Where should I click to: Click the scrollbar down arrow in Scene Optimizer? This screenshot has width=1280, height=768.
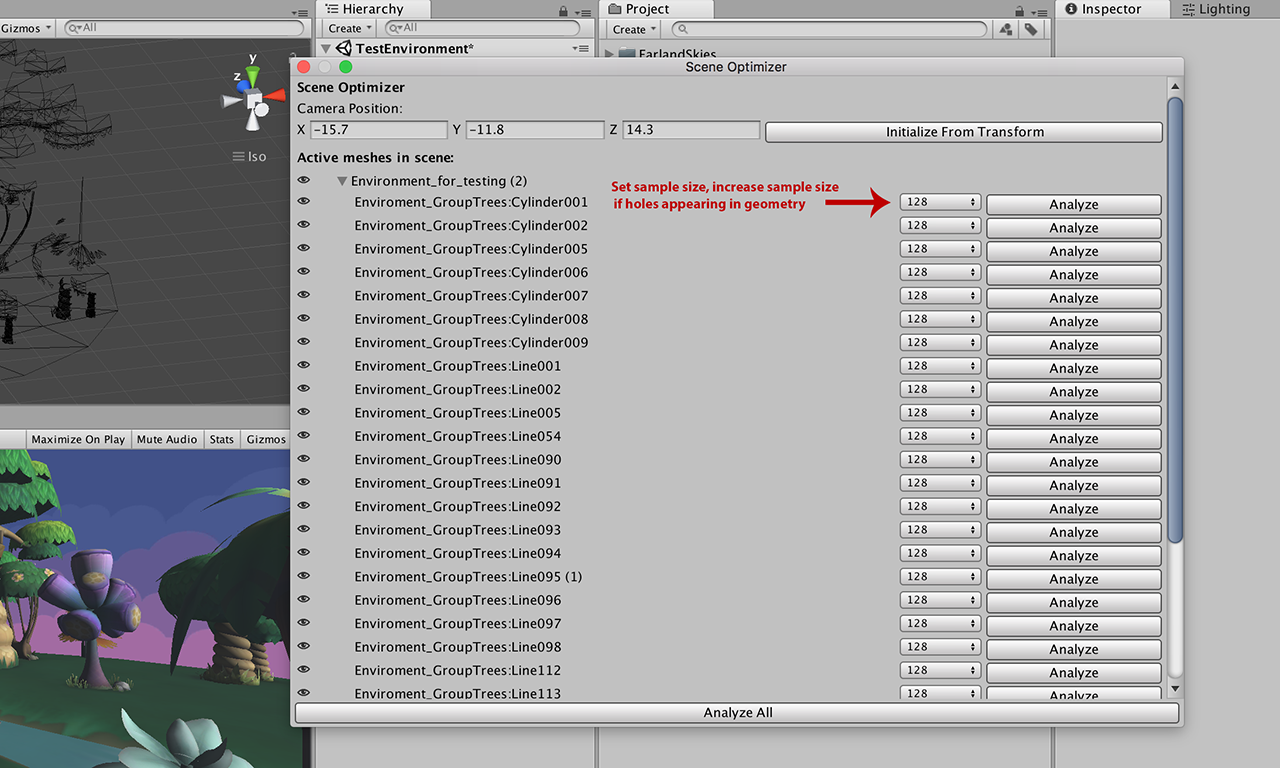tap(1175, 689)
